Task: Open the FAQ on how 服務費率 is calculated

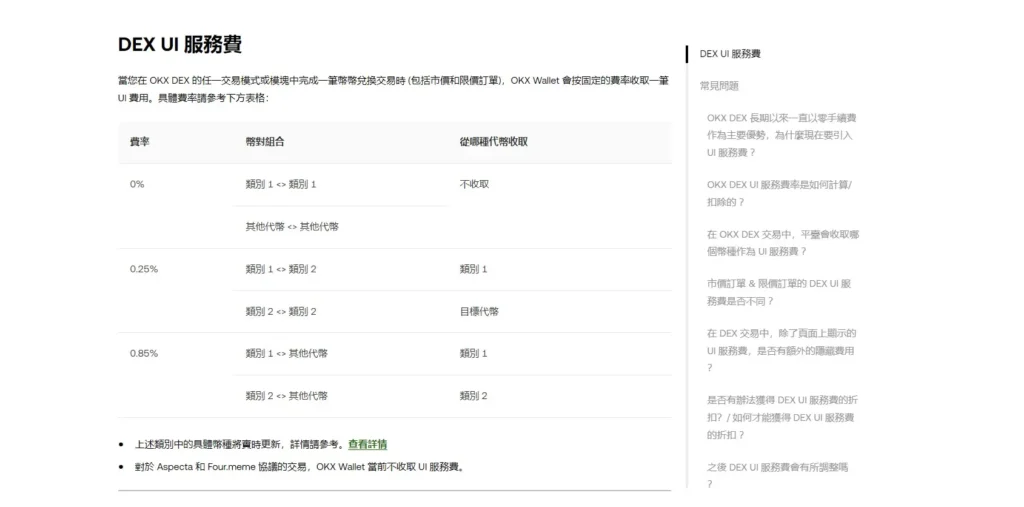Action: point(779,193)
